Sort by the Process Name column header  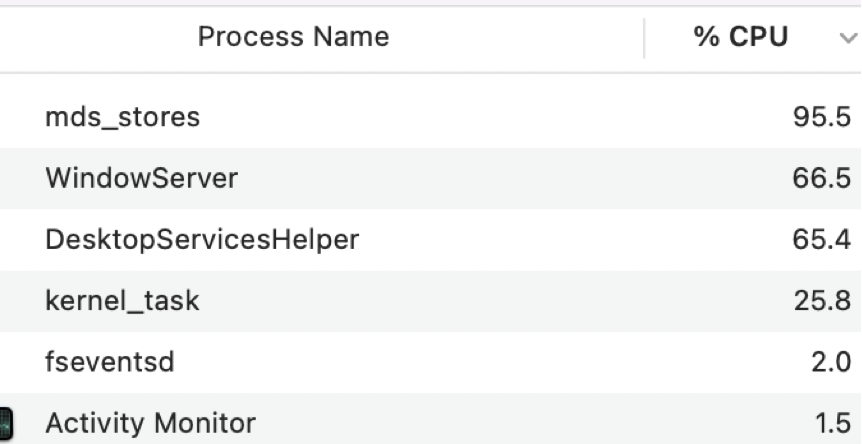tap(293, 38)
